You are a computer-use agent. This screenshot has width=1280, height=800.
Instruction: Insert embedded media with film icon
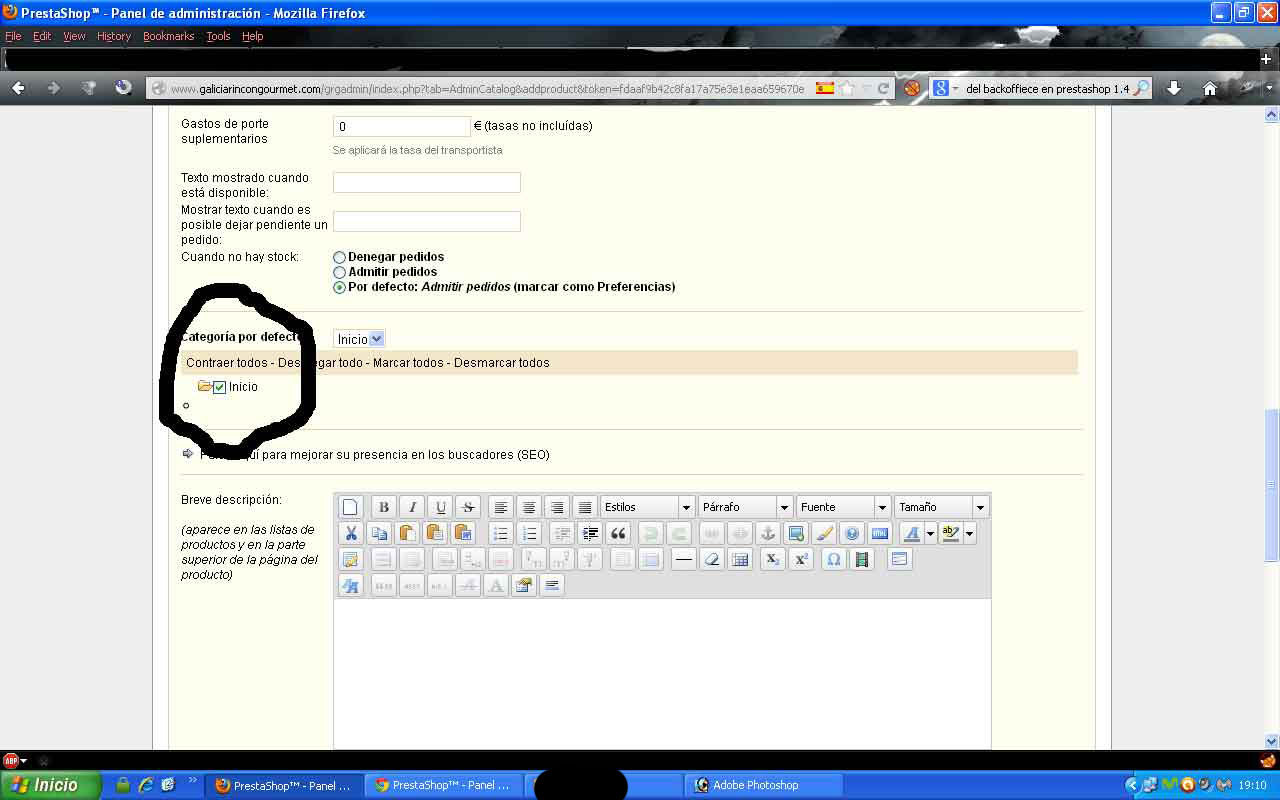861,559
